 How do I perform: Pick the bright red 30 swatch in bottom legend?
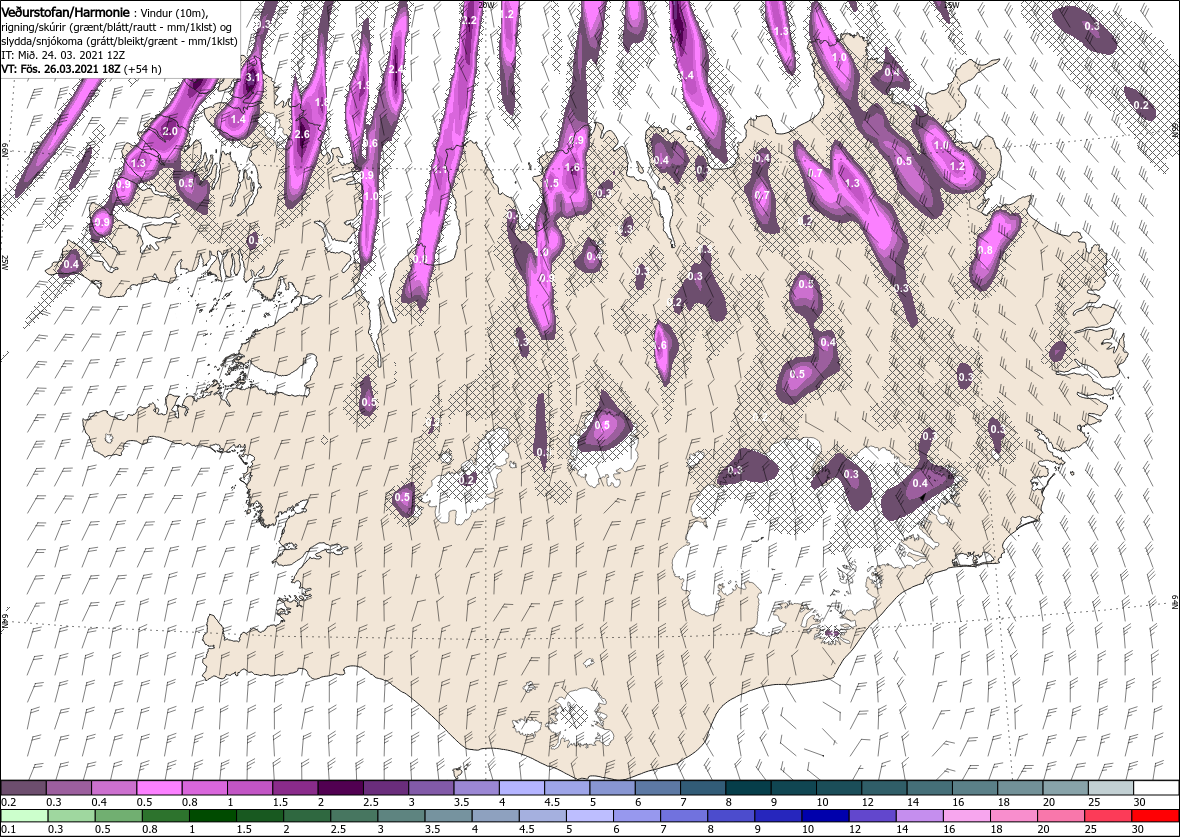point(1155,816)
